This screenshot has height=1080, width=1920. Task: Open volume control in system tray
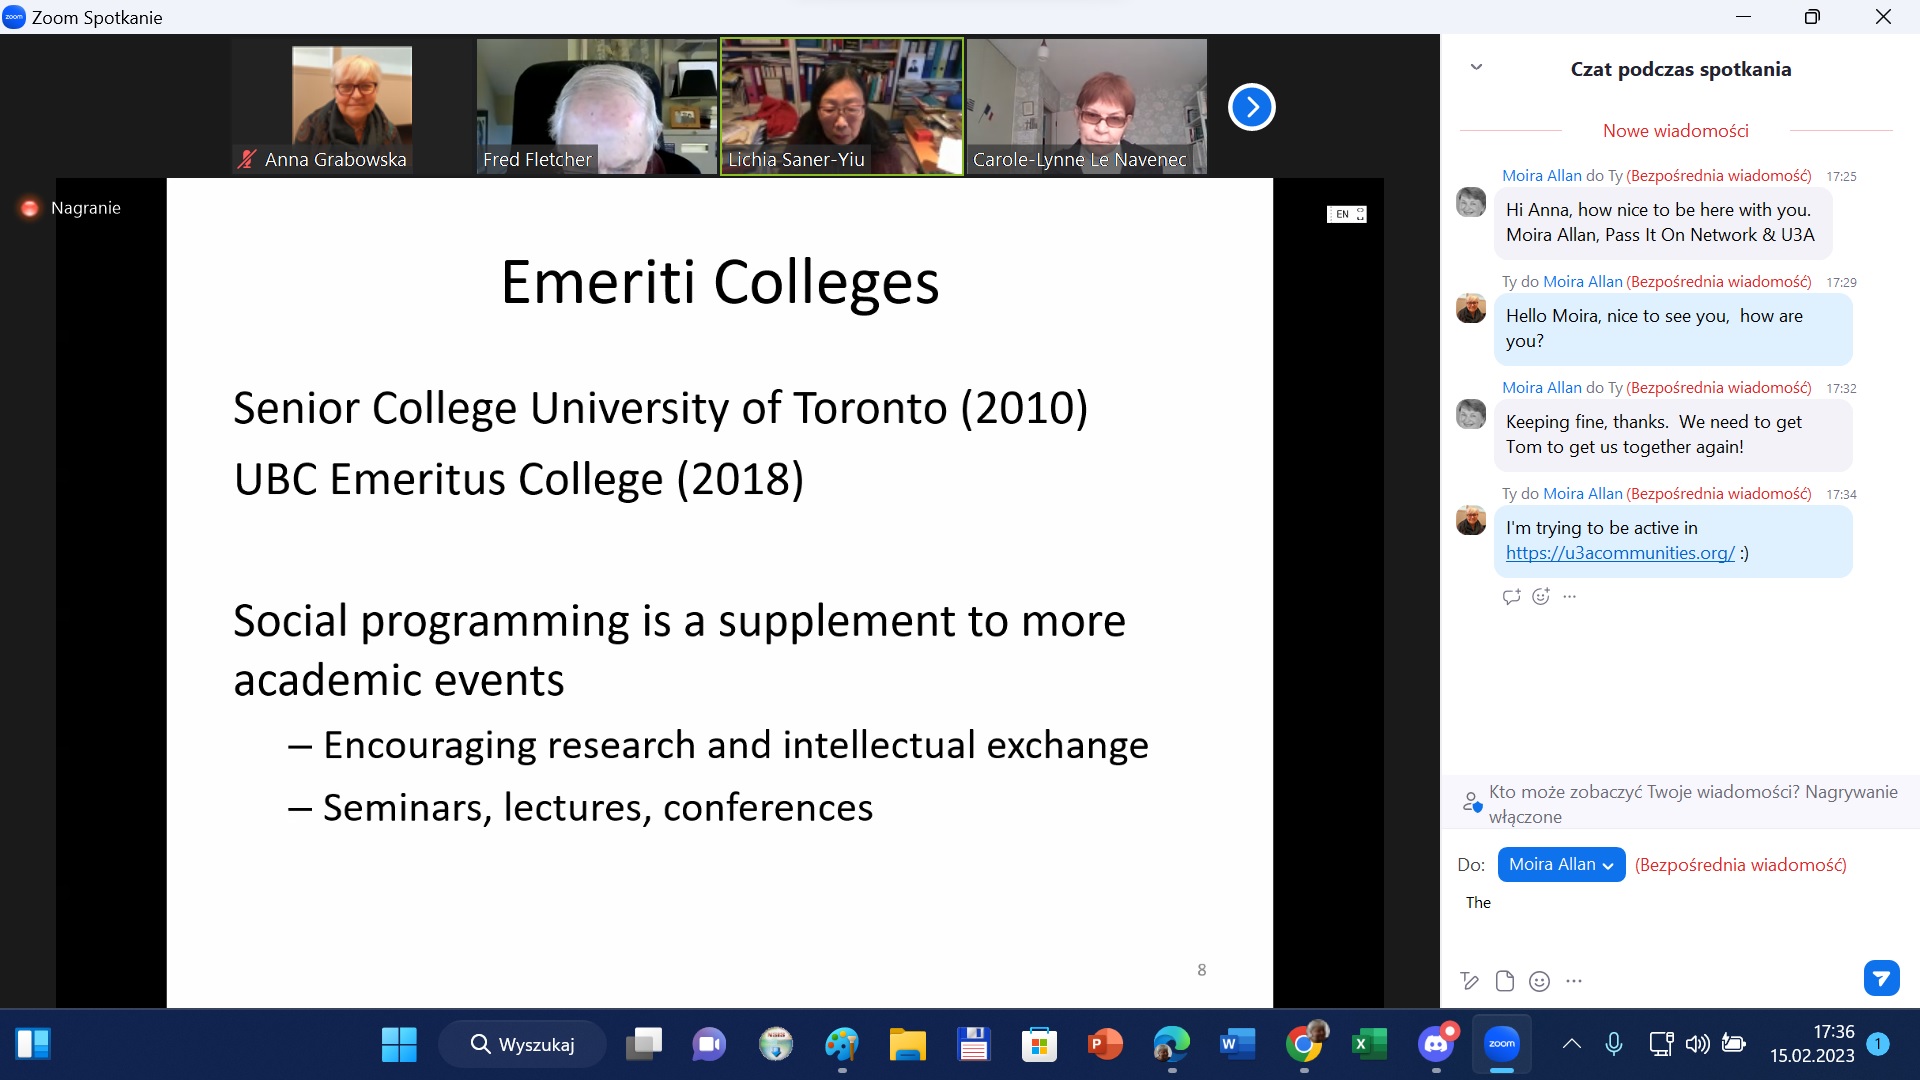1697,1045
